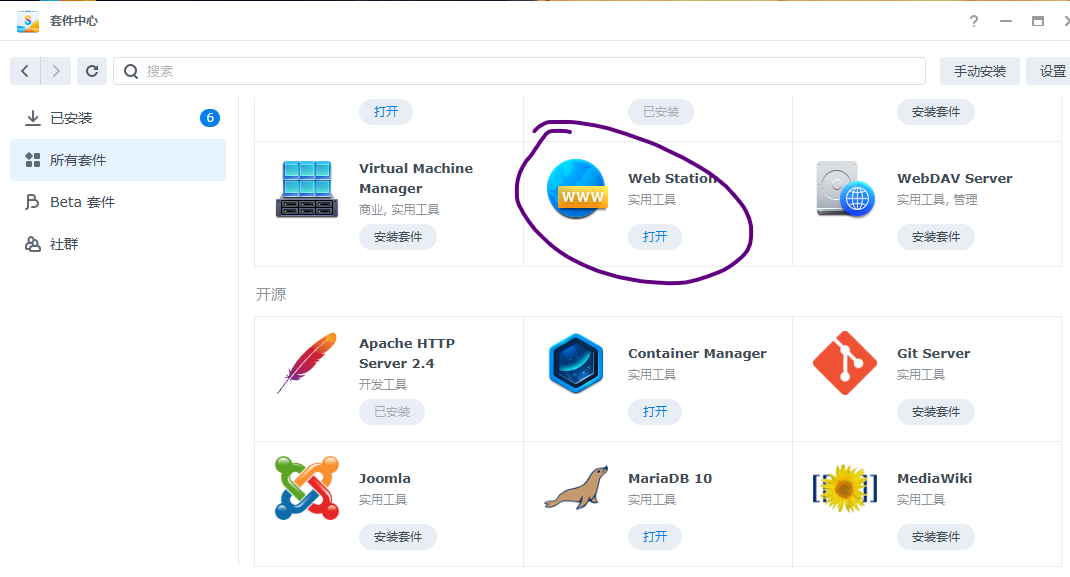This screenshot has height=577, width=1070.
Task: Open MariaDB 10 with 打开 button
Action: pos(654,537)
